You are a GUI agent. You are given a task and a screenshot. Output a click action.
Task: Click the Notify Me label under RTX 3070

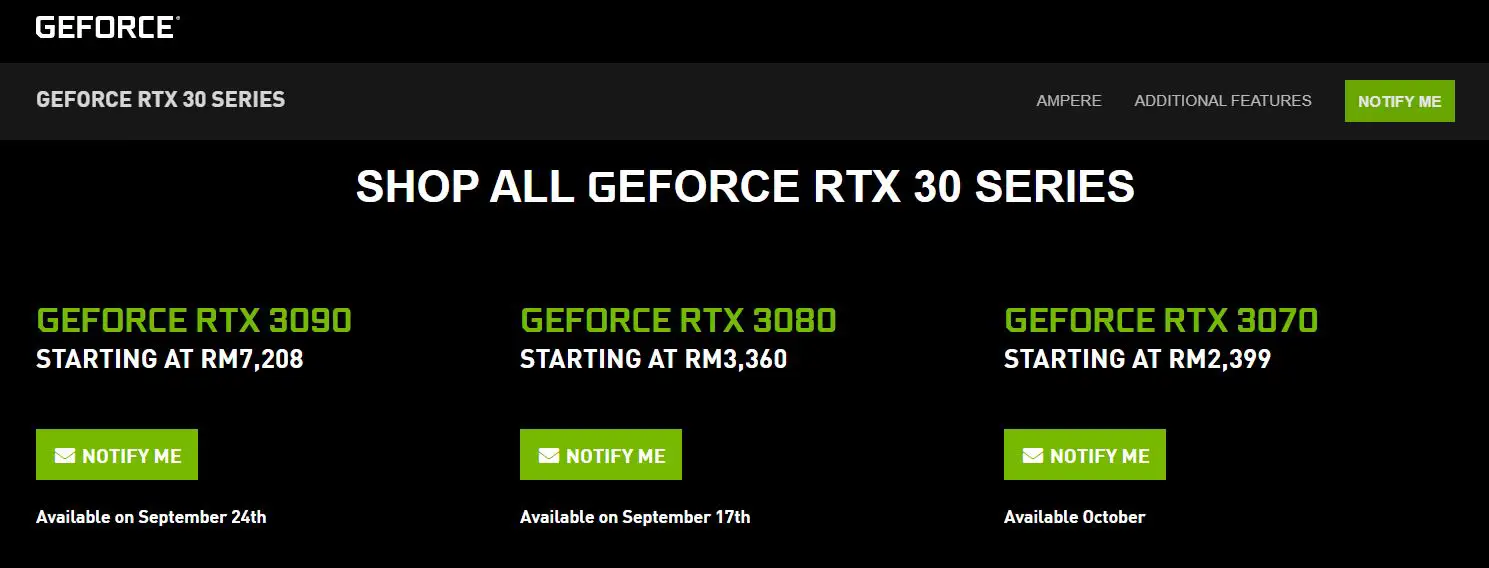click(1100, 456)
